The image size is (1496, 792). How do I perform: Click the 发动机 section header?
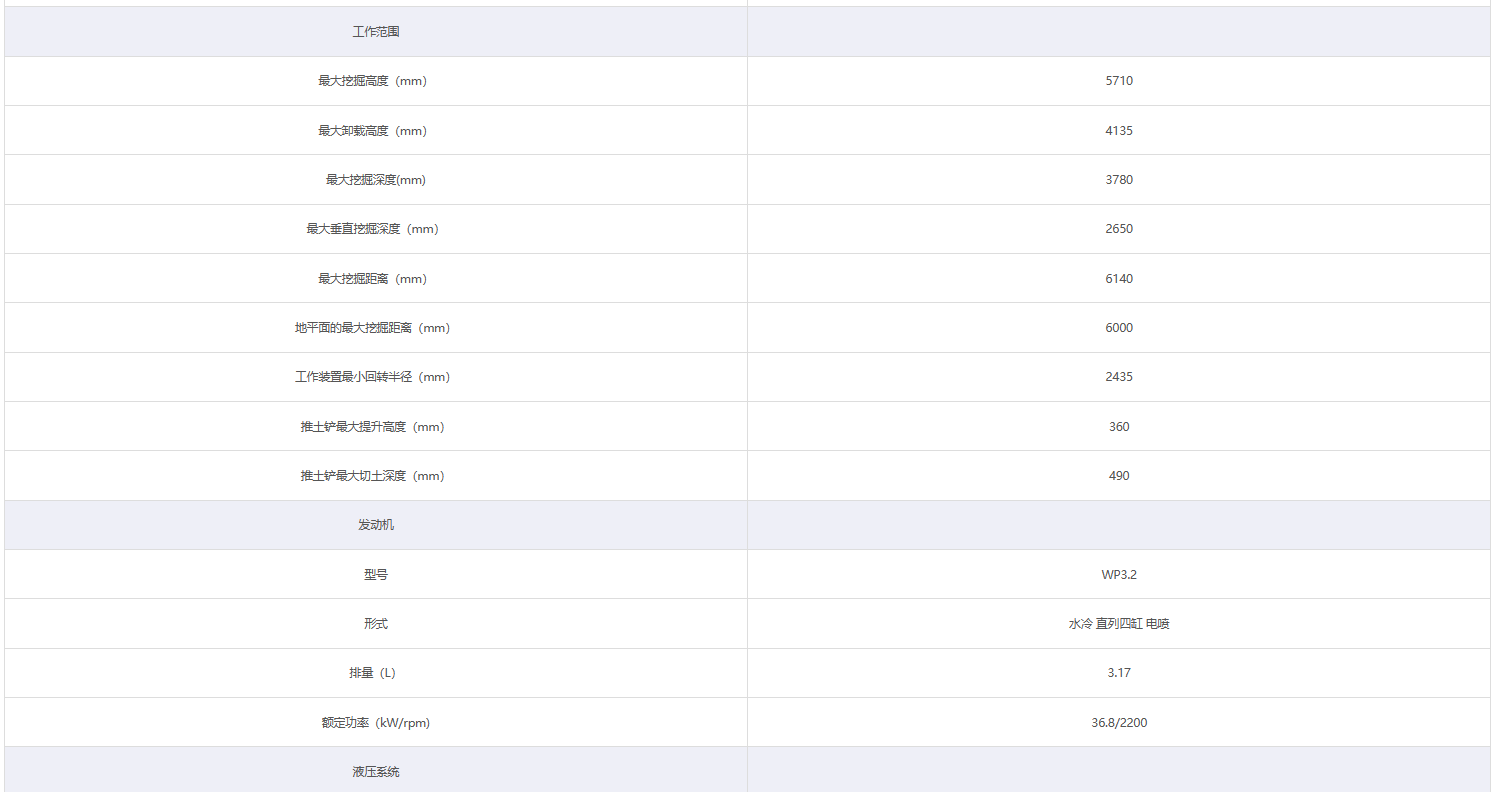376,525
